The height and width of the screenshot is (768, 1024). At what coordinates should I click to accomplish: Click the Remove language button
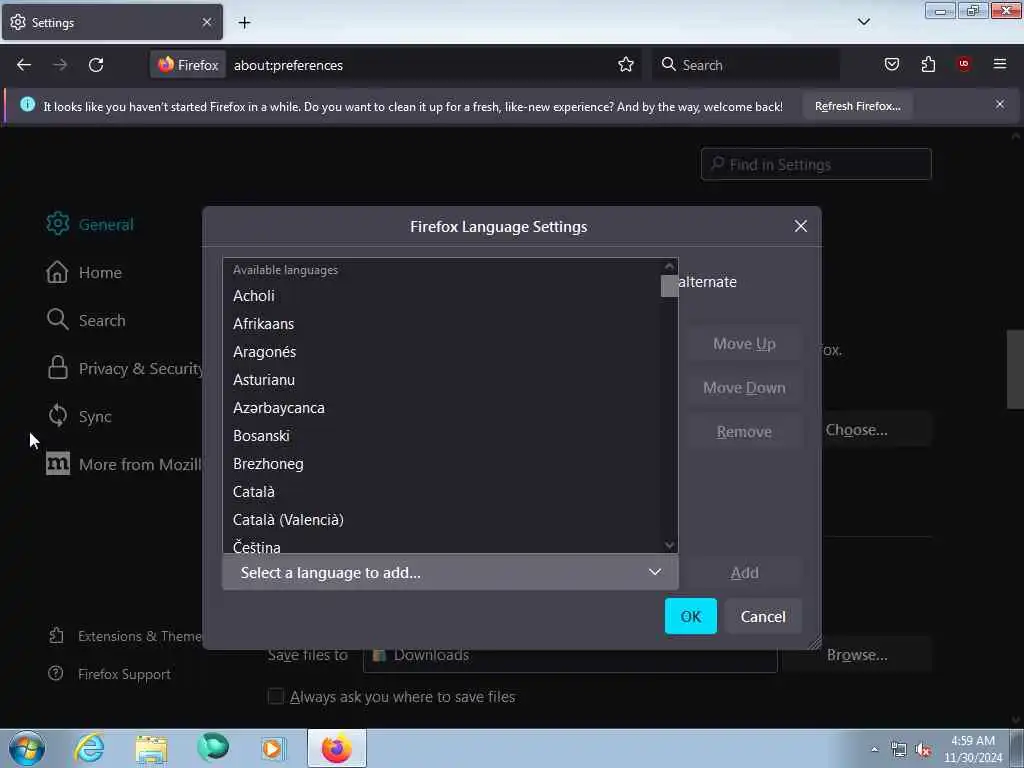(x=744, y=432)
